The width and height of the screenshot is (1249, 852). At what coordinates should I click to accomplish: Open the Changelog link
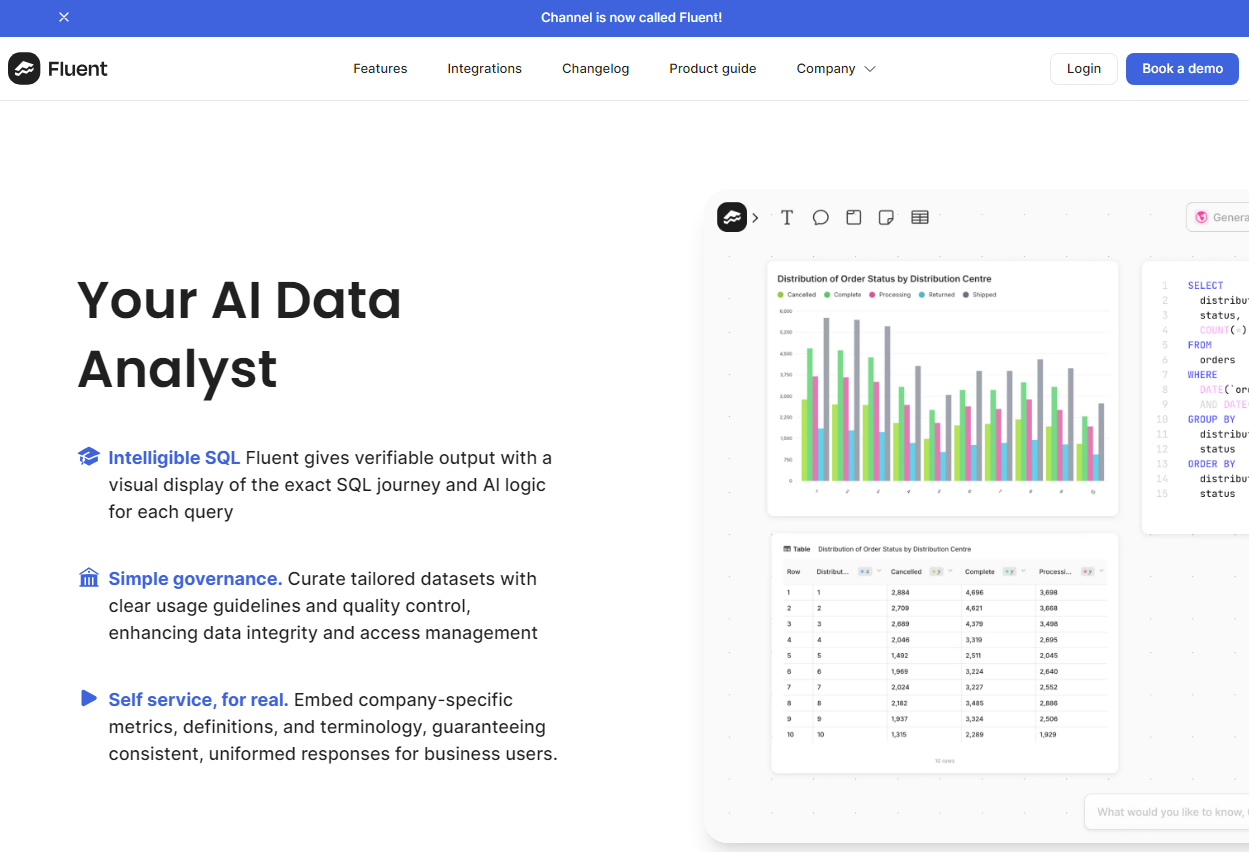tap(596, 69)
